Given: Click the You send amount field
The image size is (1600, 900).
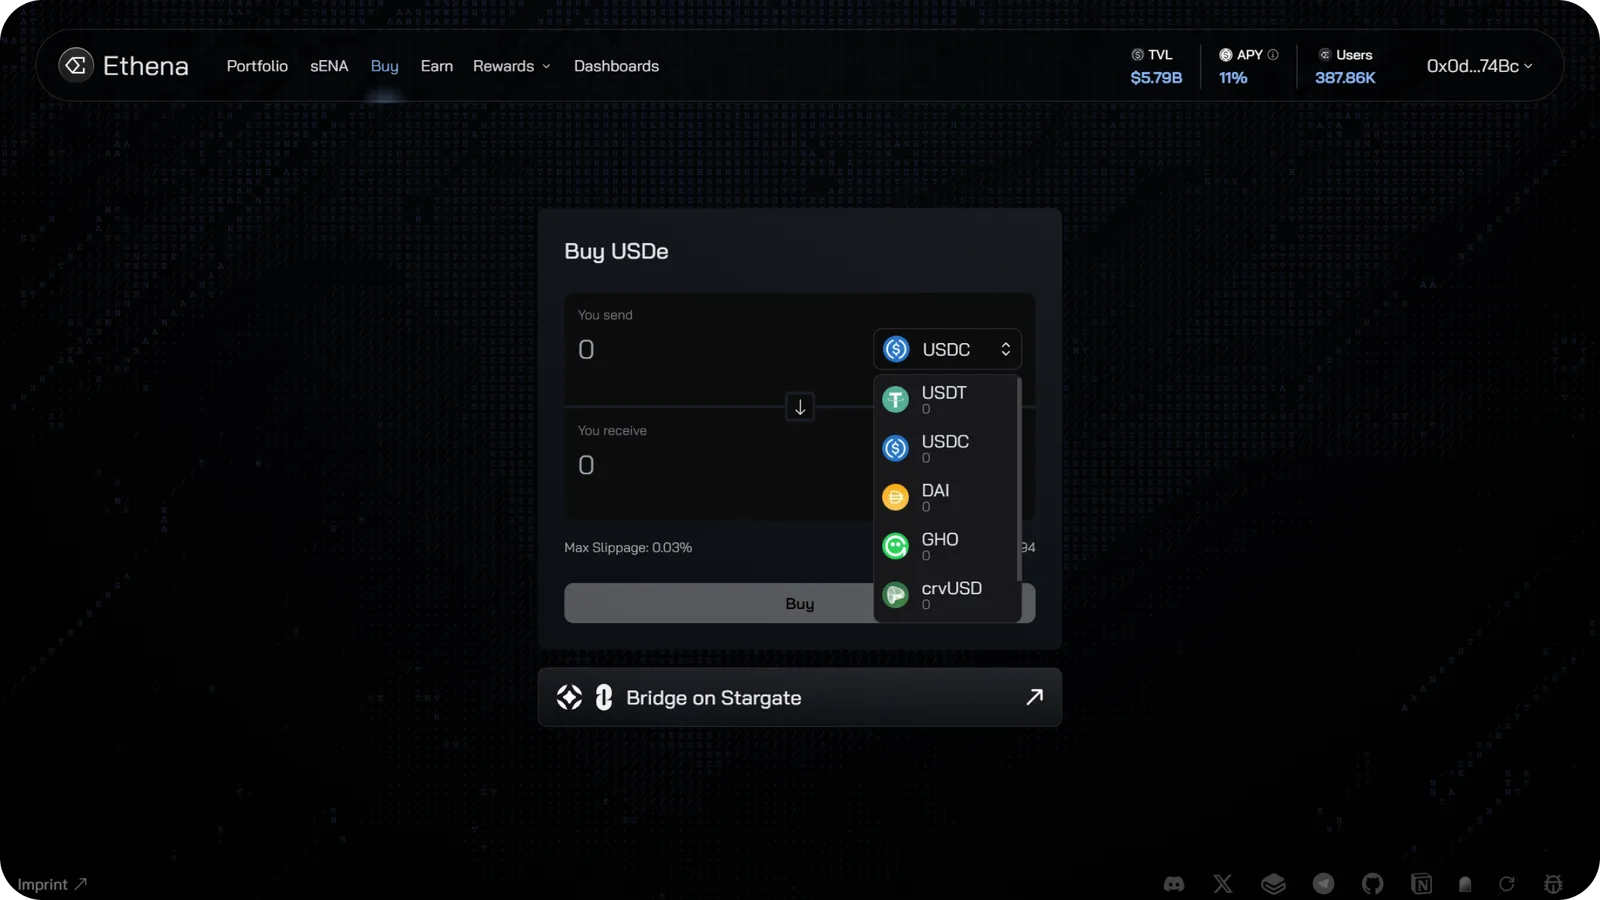Looking at the screenshot, I should [x=720, y=349].
